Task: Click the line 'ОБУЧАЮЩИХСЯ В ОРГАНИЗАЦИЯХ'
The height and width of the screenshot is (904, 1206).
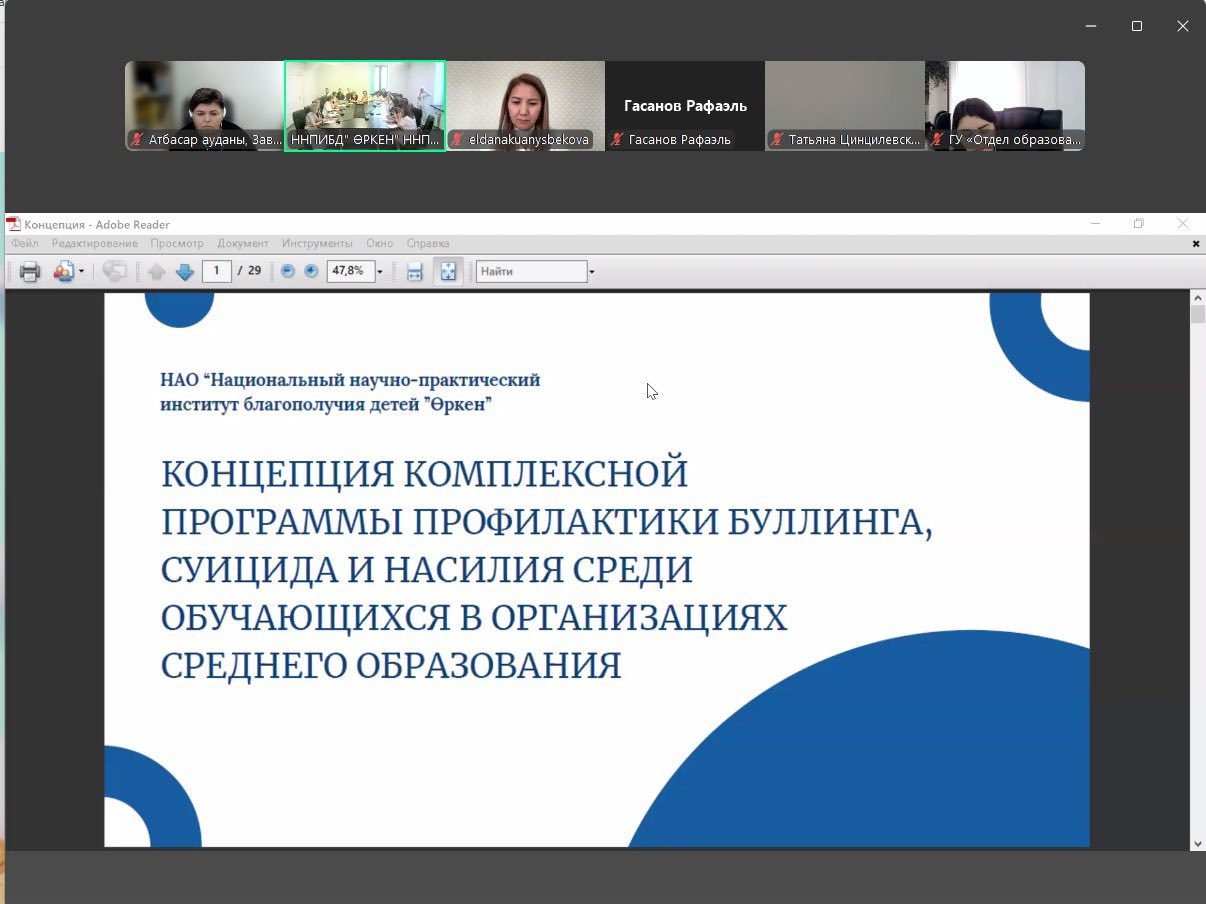Action: [x=475, y=618]
